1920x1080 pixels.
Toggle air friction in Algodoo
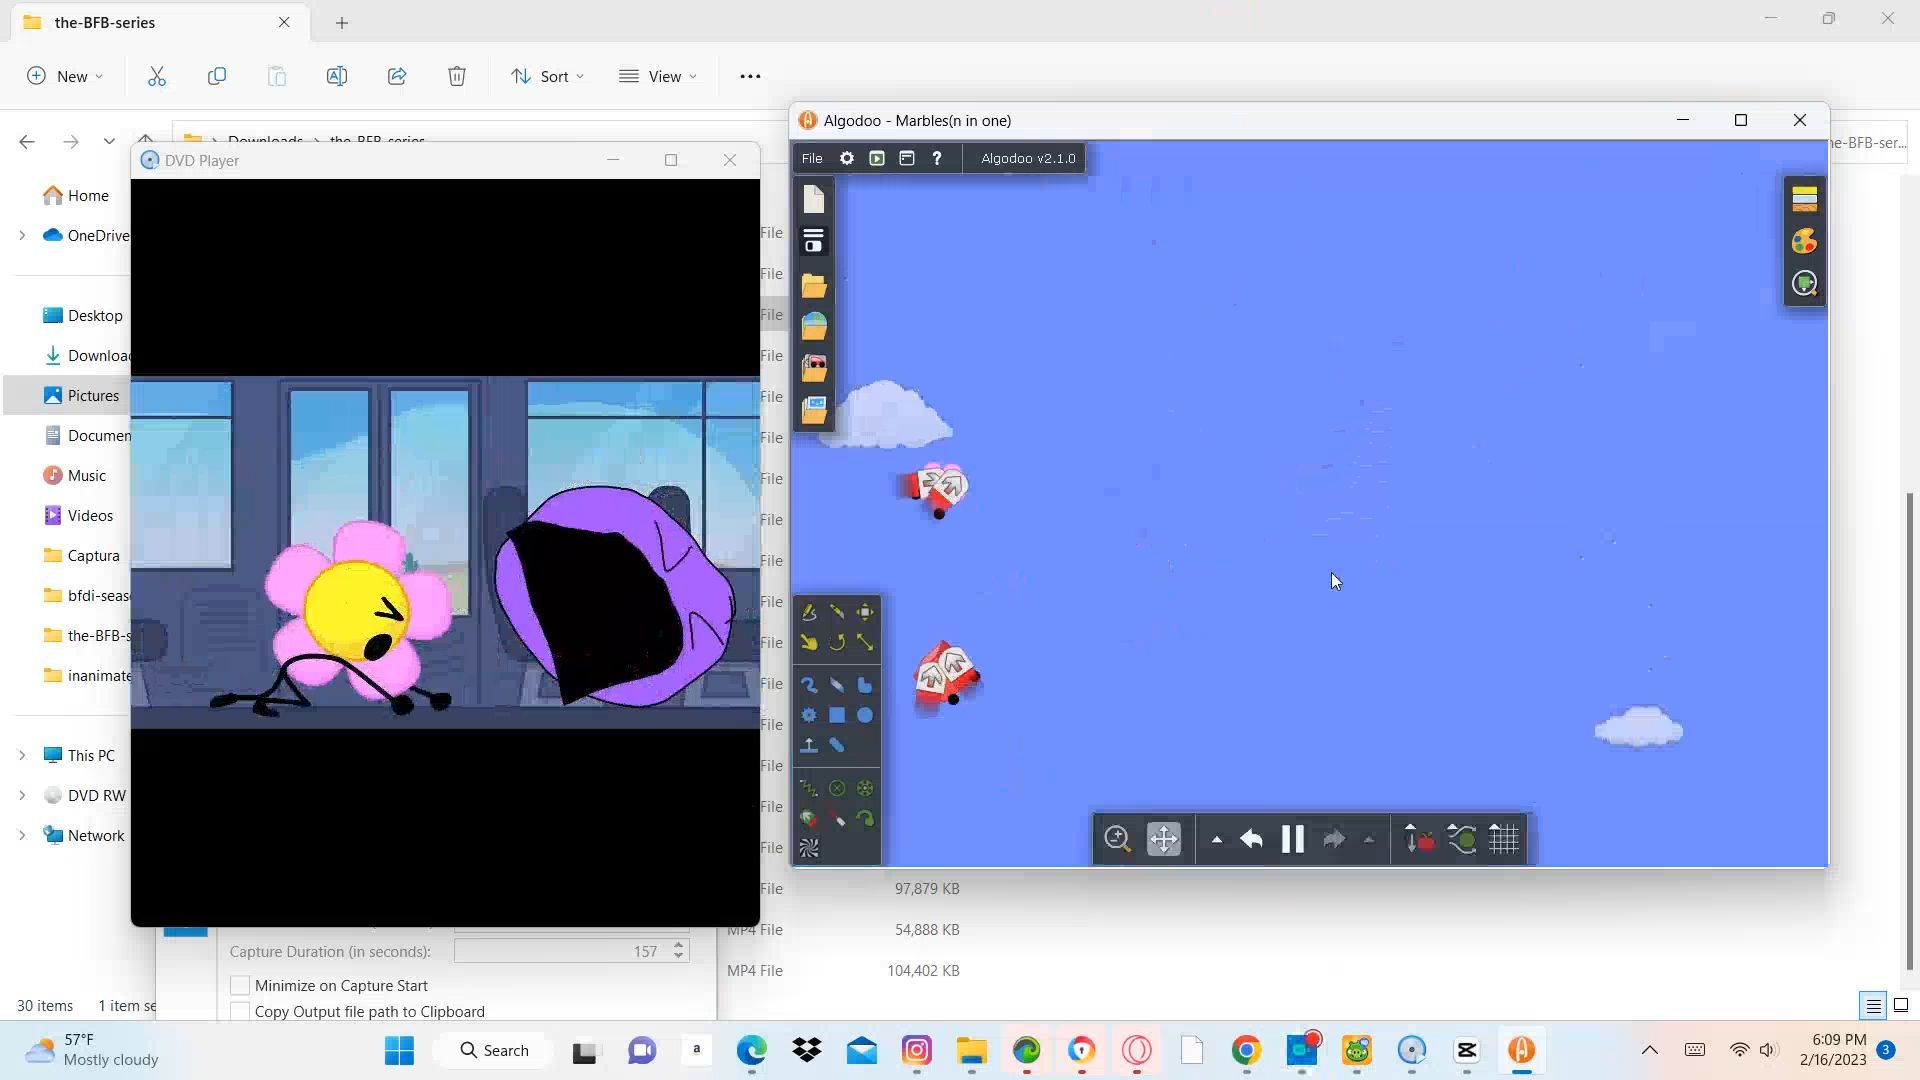(1462, 839)
